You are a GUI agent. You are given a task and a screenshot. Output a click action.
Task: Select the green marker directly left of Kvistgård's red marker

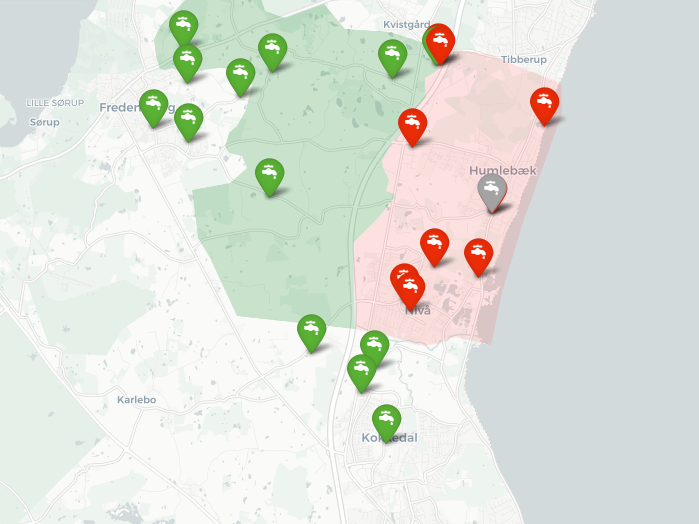coord(392,57)
